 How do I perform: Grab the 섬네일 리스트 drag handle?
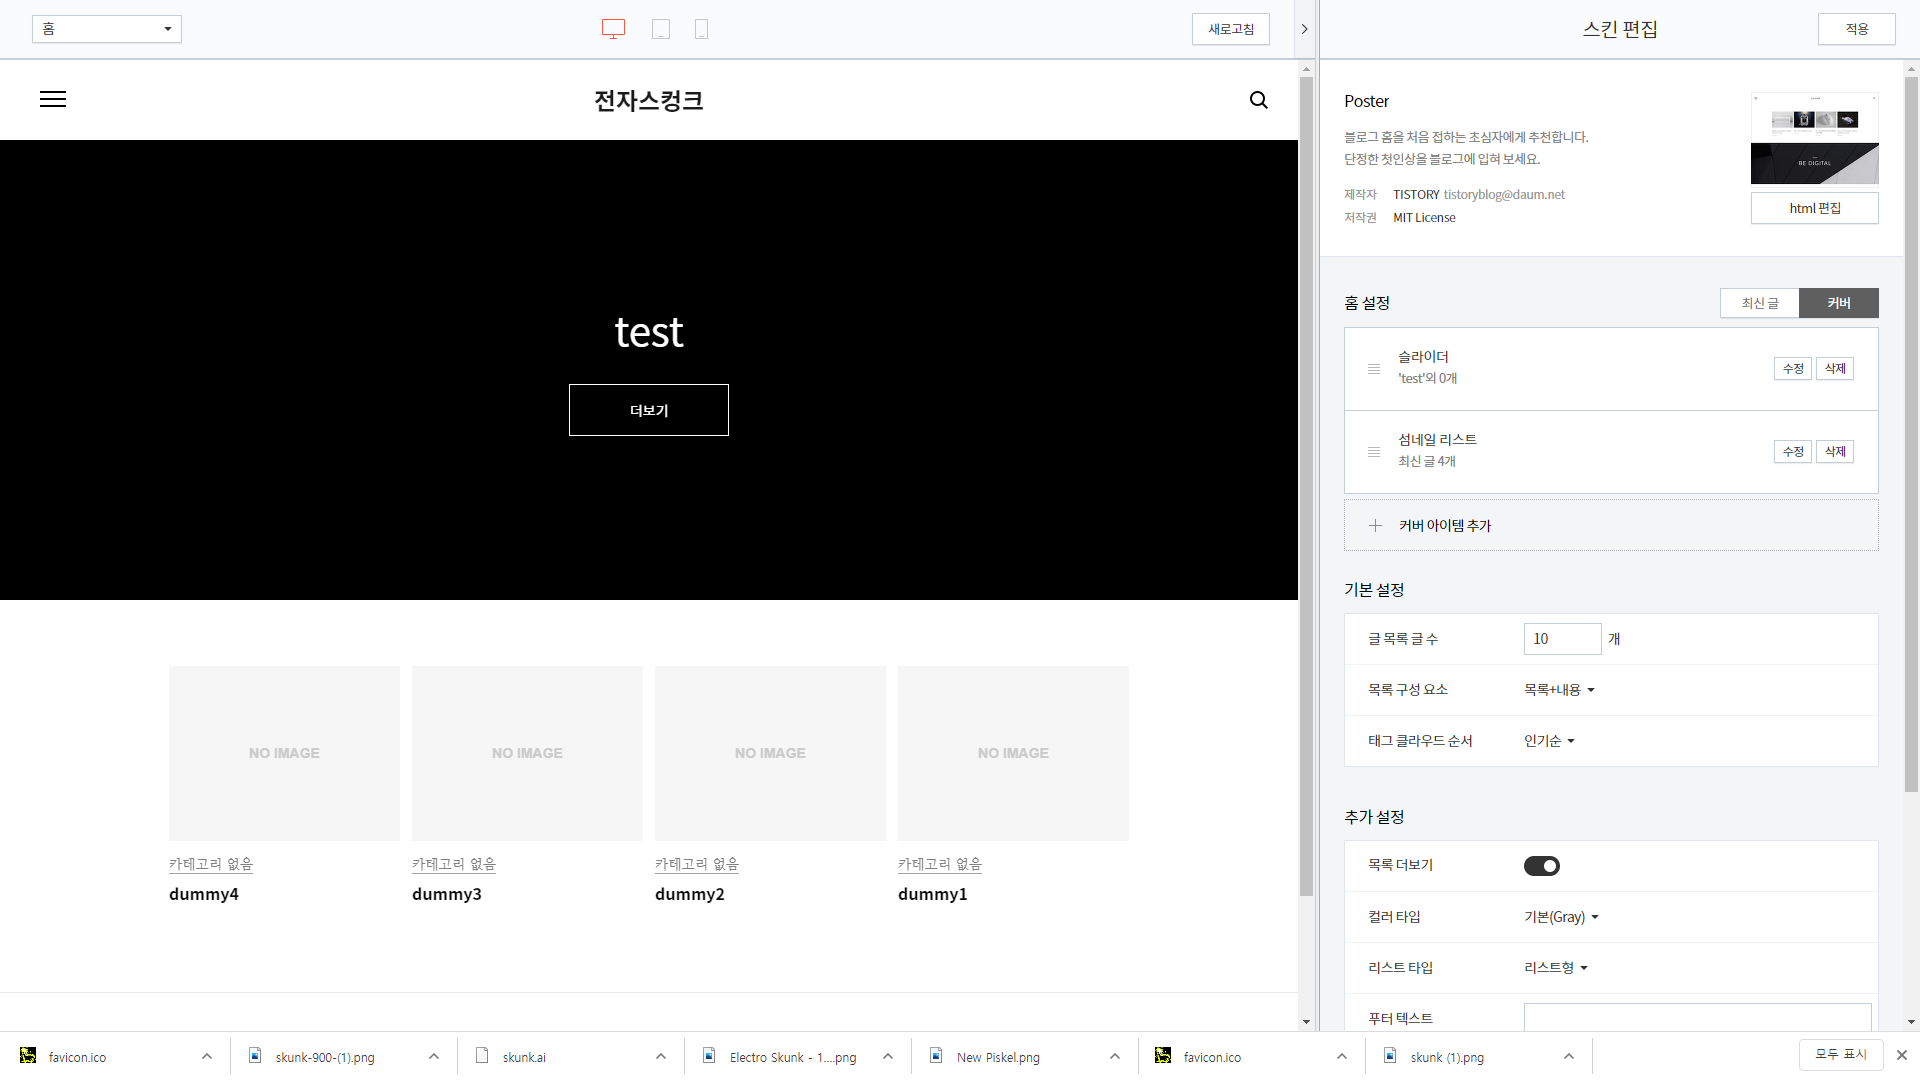point(1374,452)
